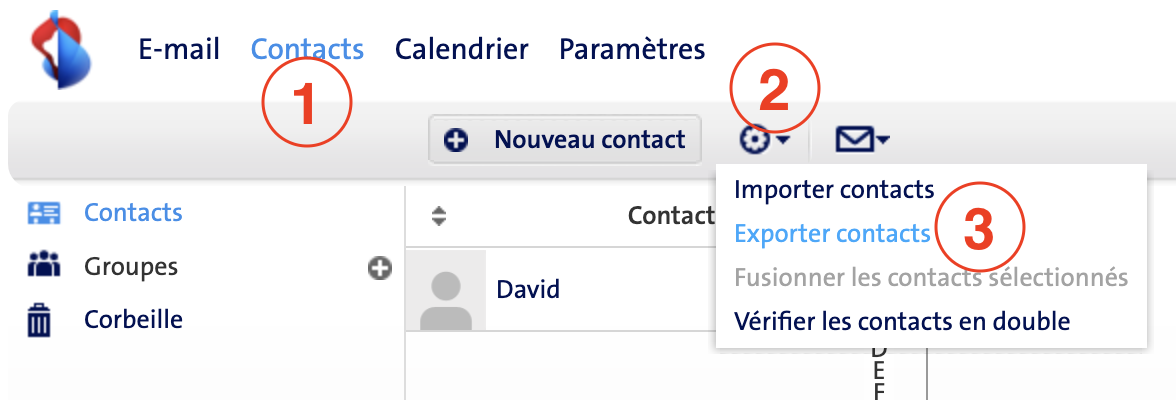Open the Paramètres tab
The image size is (1176, 400).
[x=632, y=50]
